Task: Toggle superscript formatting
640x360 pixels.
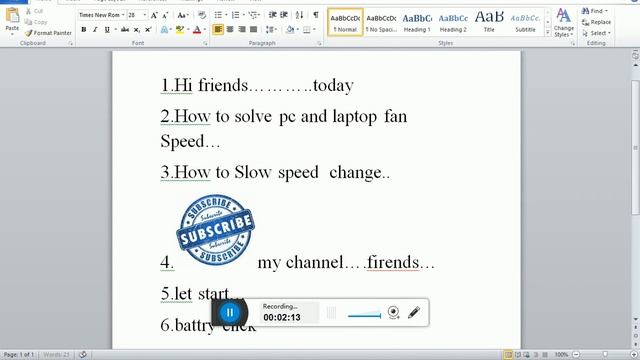Action: [148, 29]
